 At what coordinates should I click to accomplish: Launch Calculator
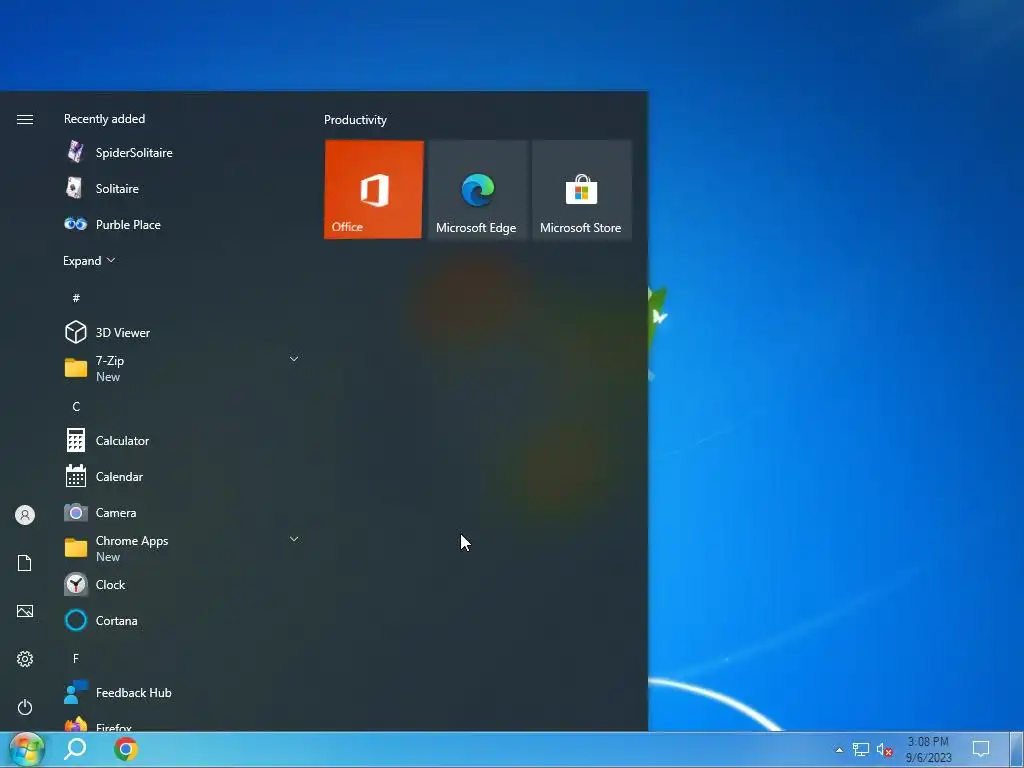[x=183, y=440]
